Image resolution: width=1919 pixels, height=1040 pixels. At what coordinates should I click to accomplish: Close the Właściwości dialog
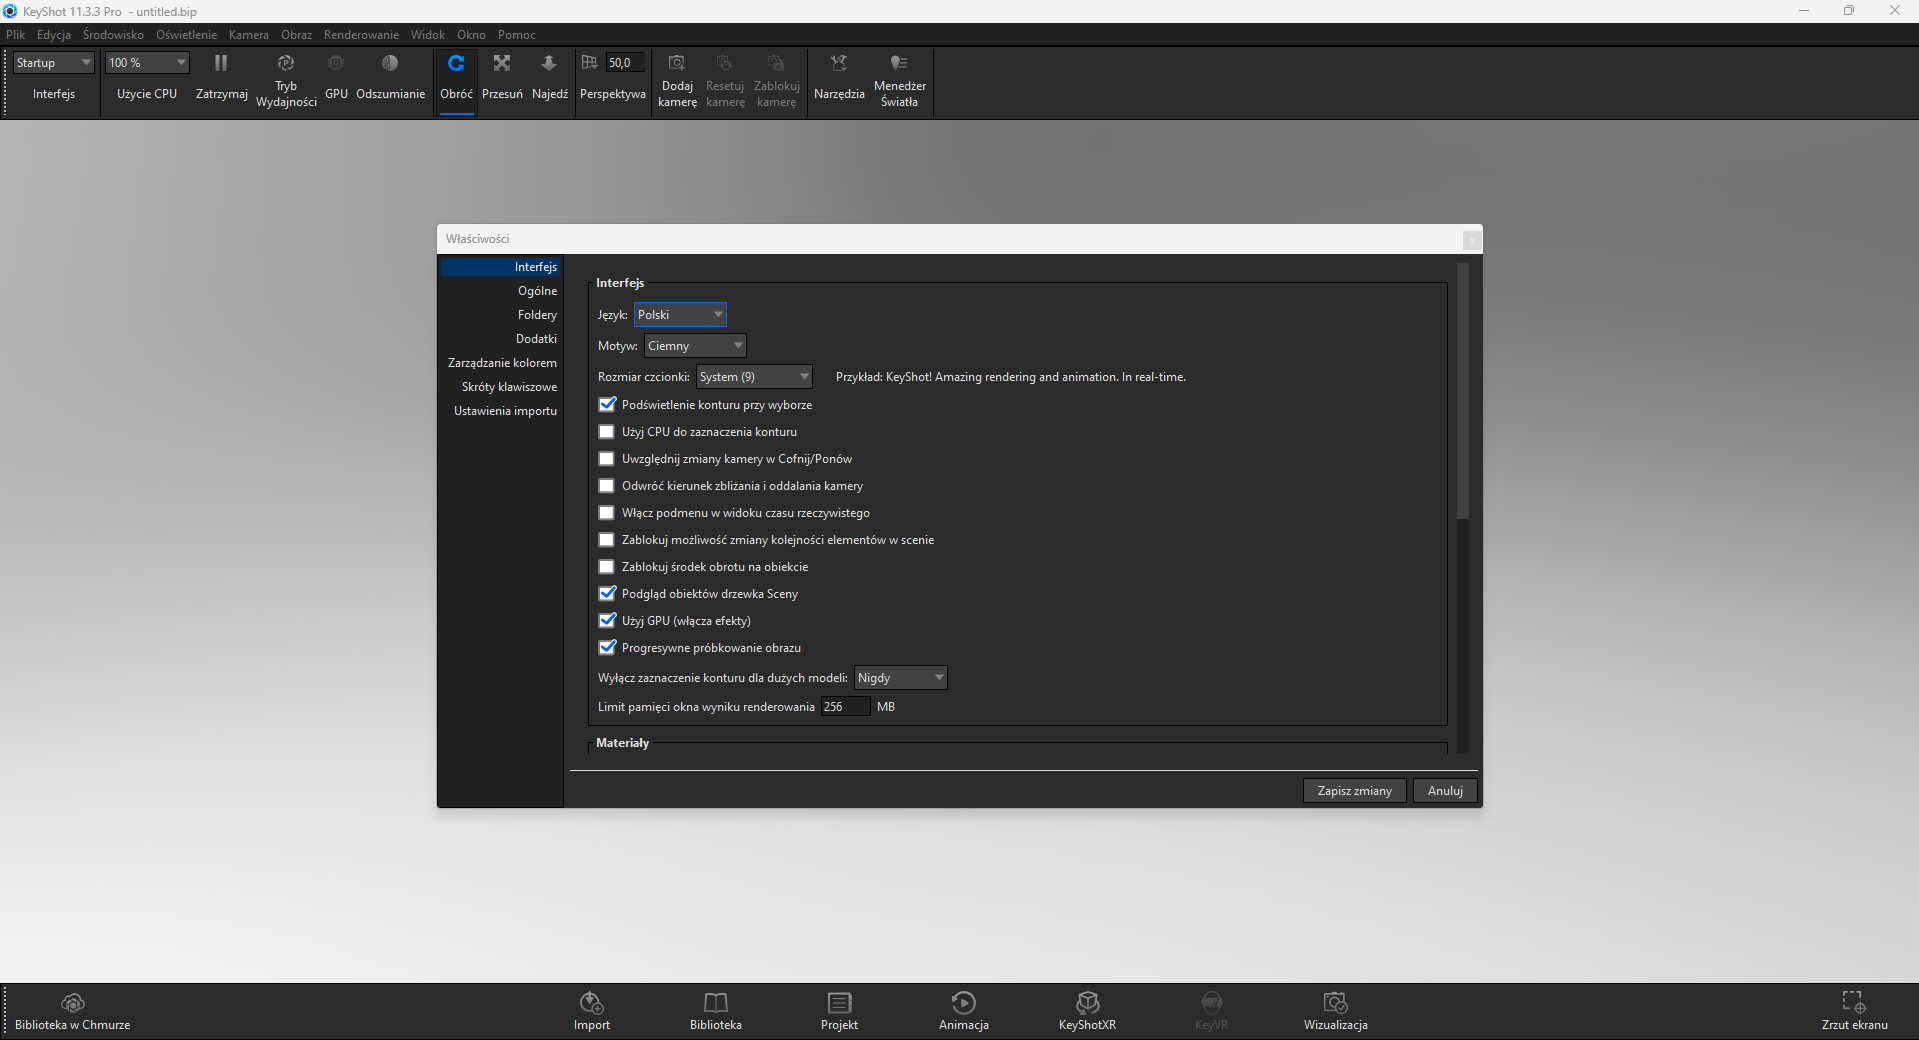tap(1471, 240)
